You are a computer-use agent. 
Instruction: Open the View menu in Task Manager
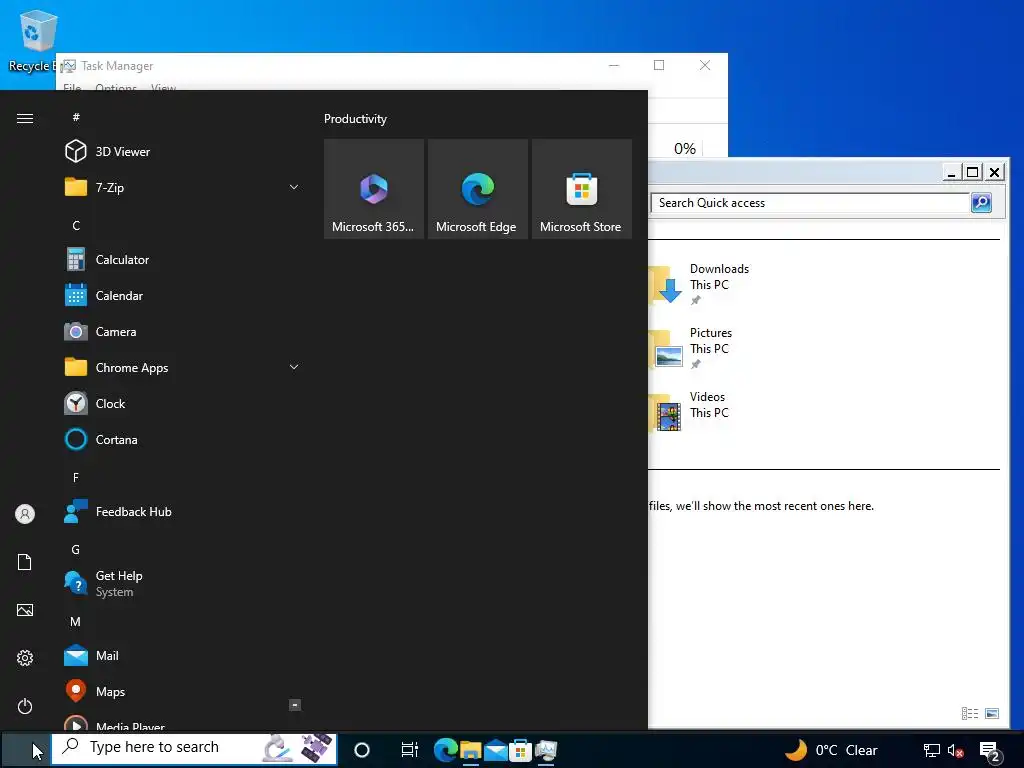pyautogui.click(x=163, y=87)
